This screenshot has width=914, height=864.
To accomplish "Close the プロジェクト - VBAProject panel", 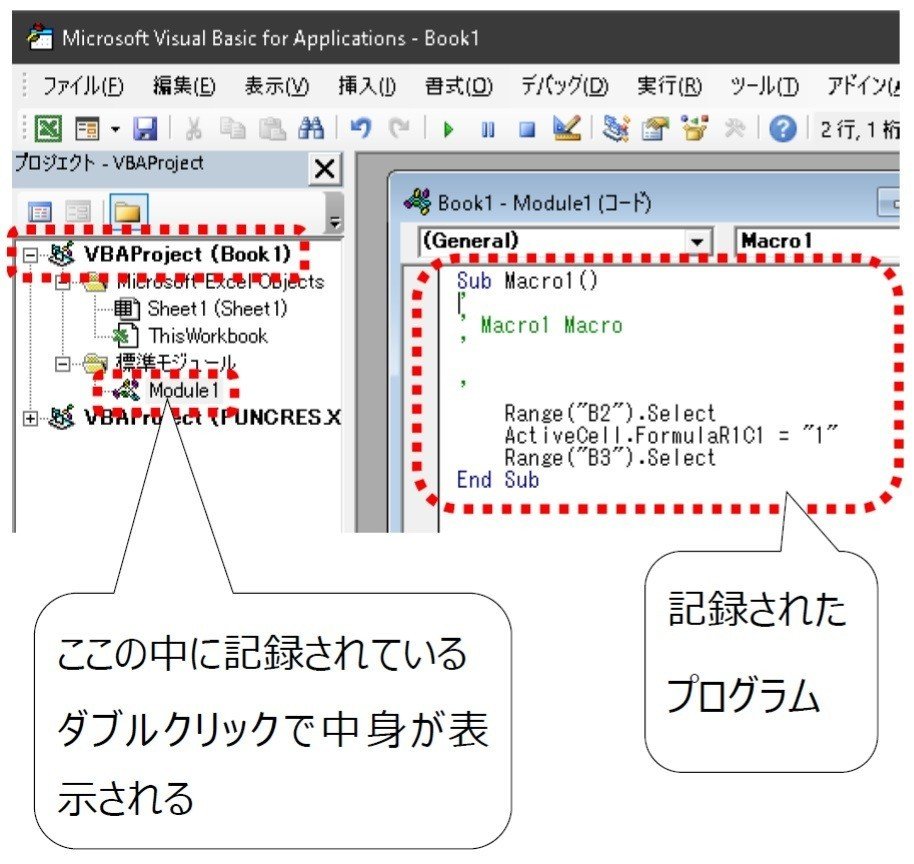I will 325,169.
